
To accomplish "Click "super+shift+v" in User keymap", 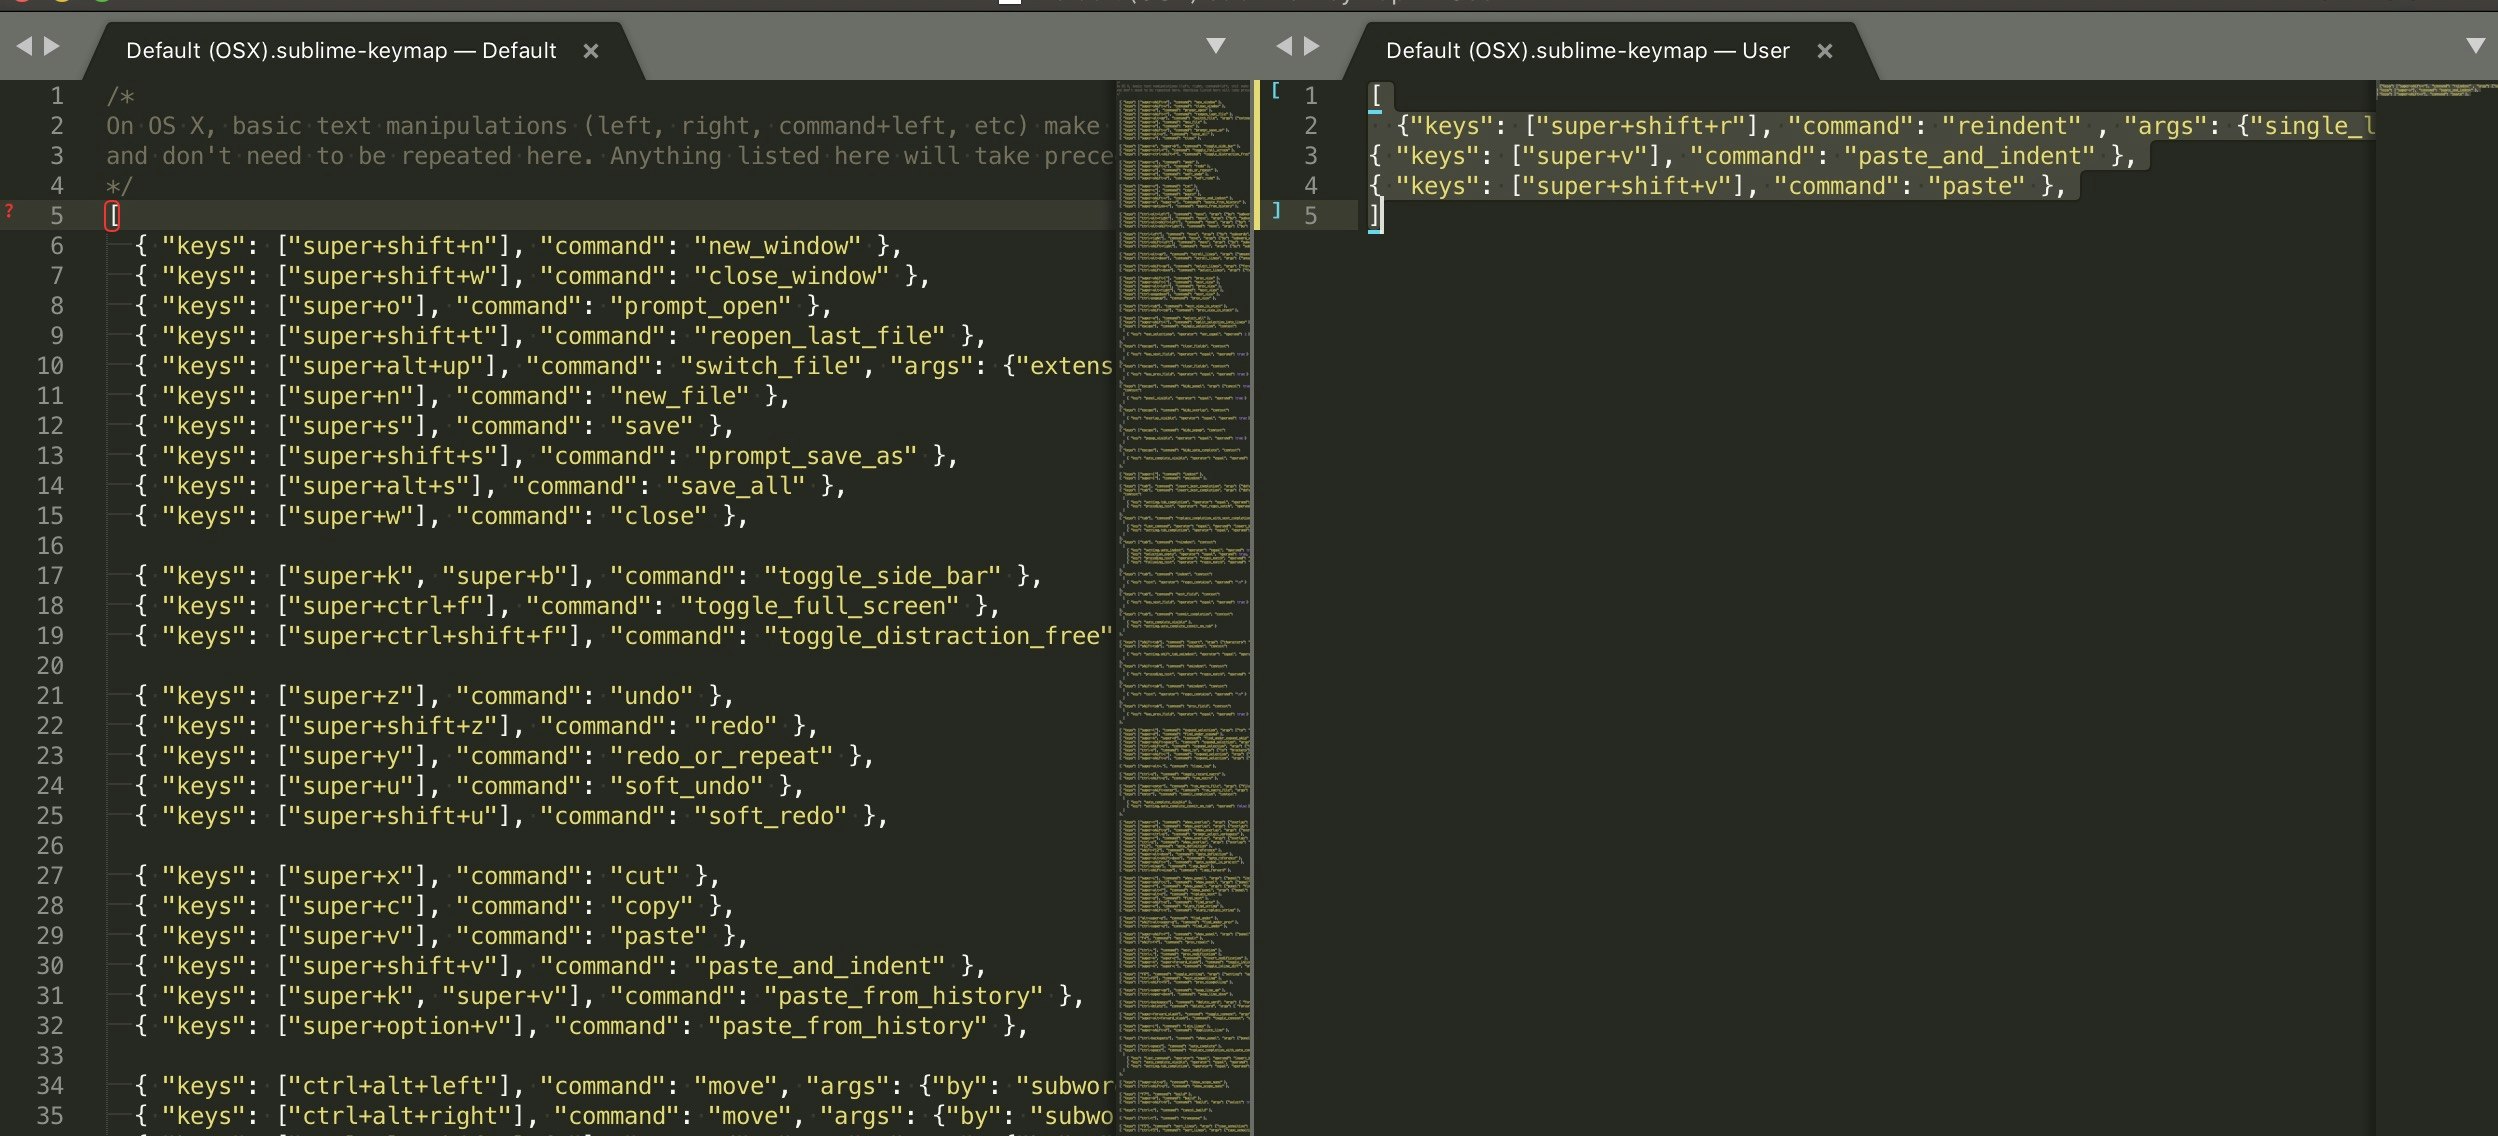I will point(1634,186).
